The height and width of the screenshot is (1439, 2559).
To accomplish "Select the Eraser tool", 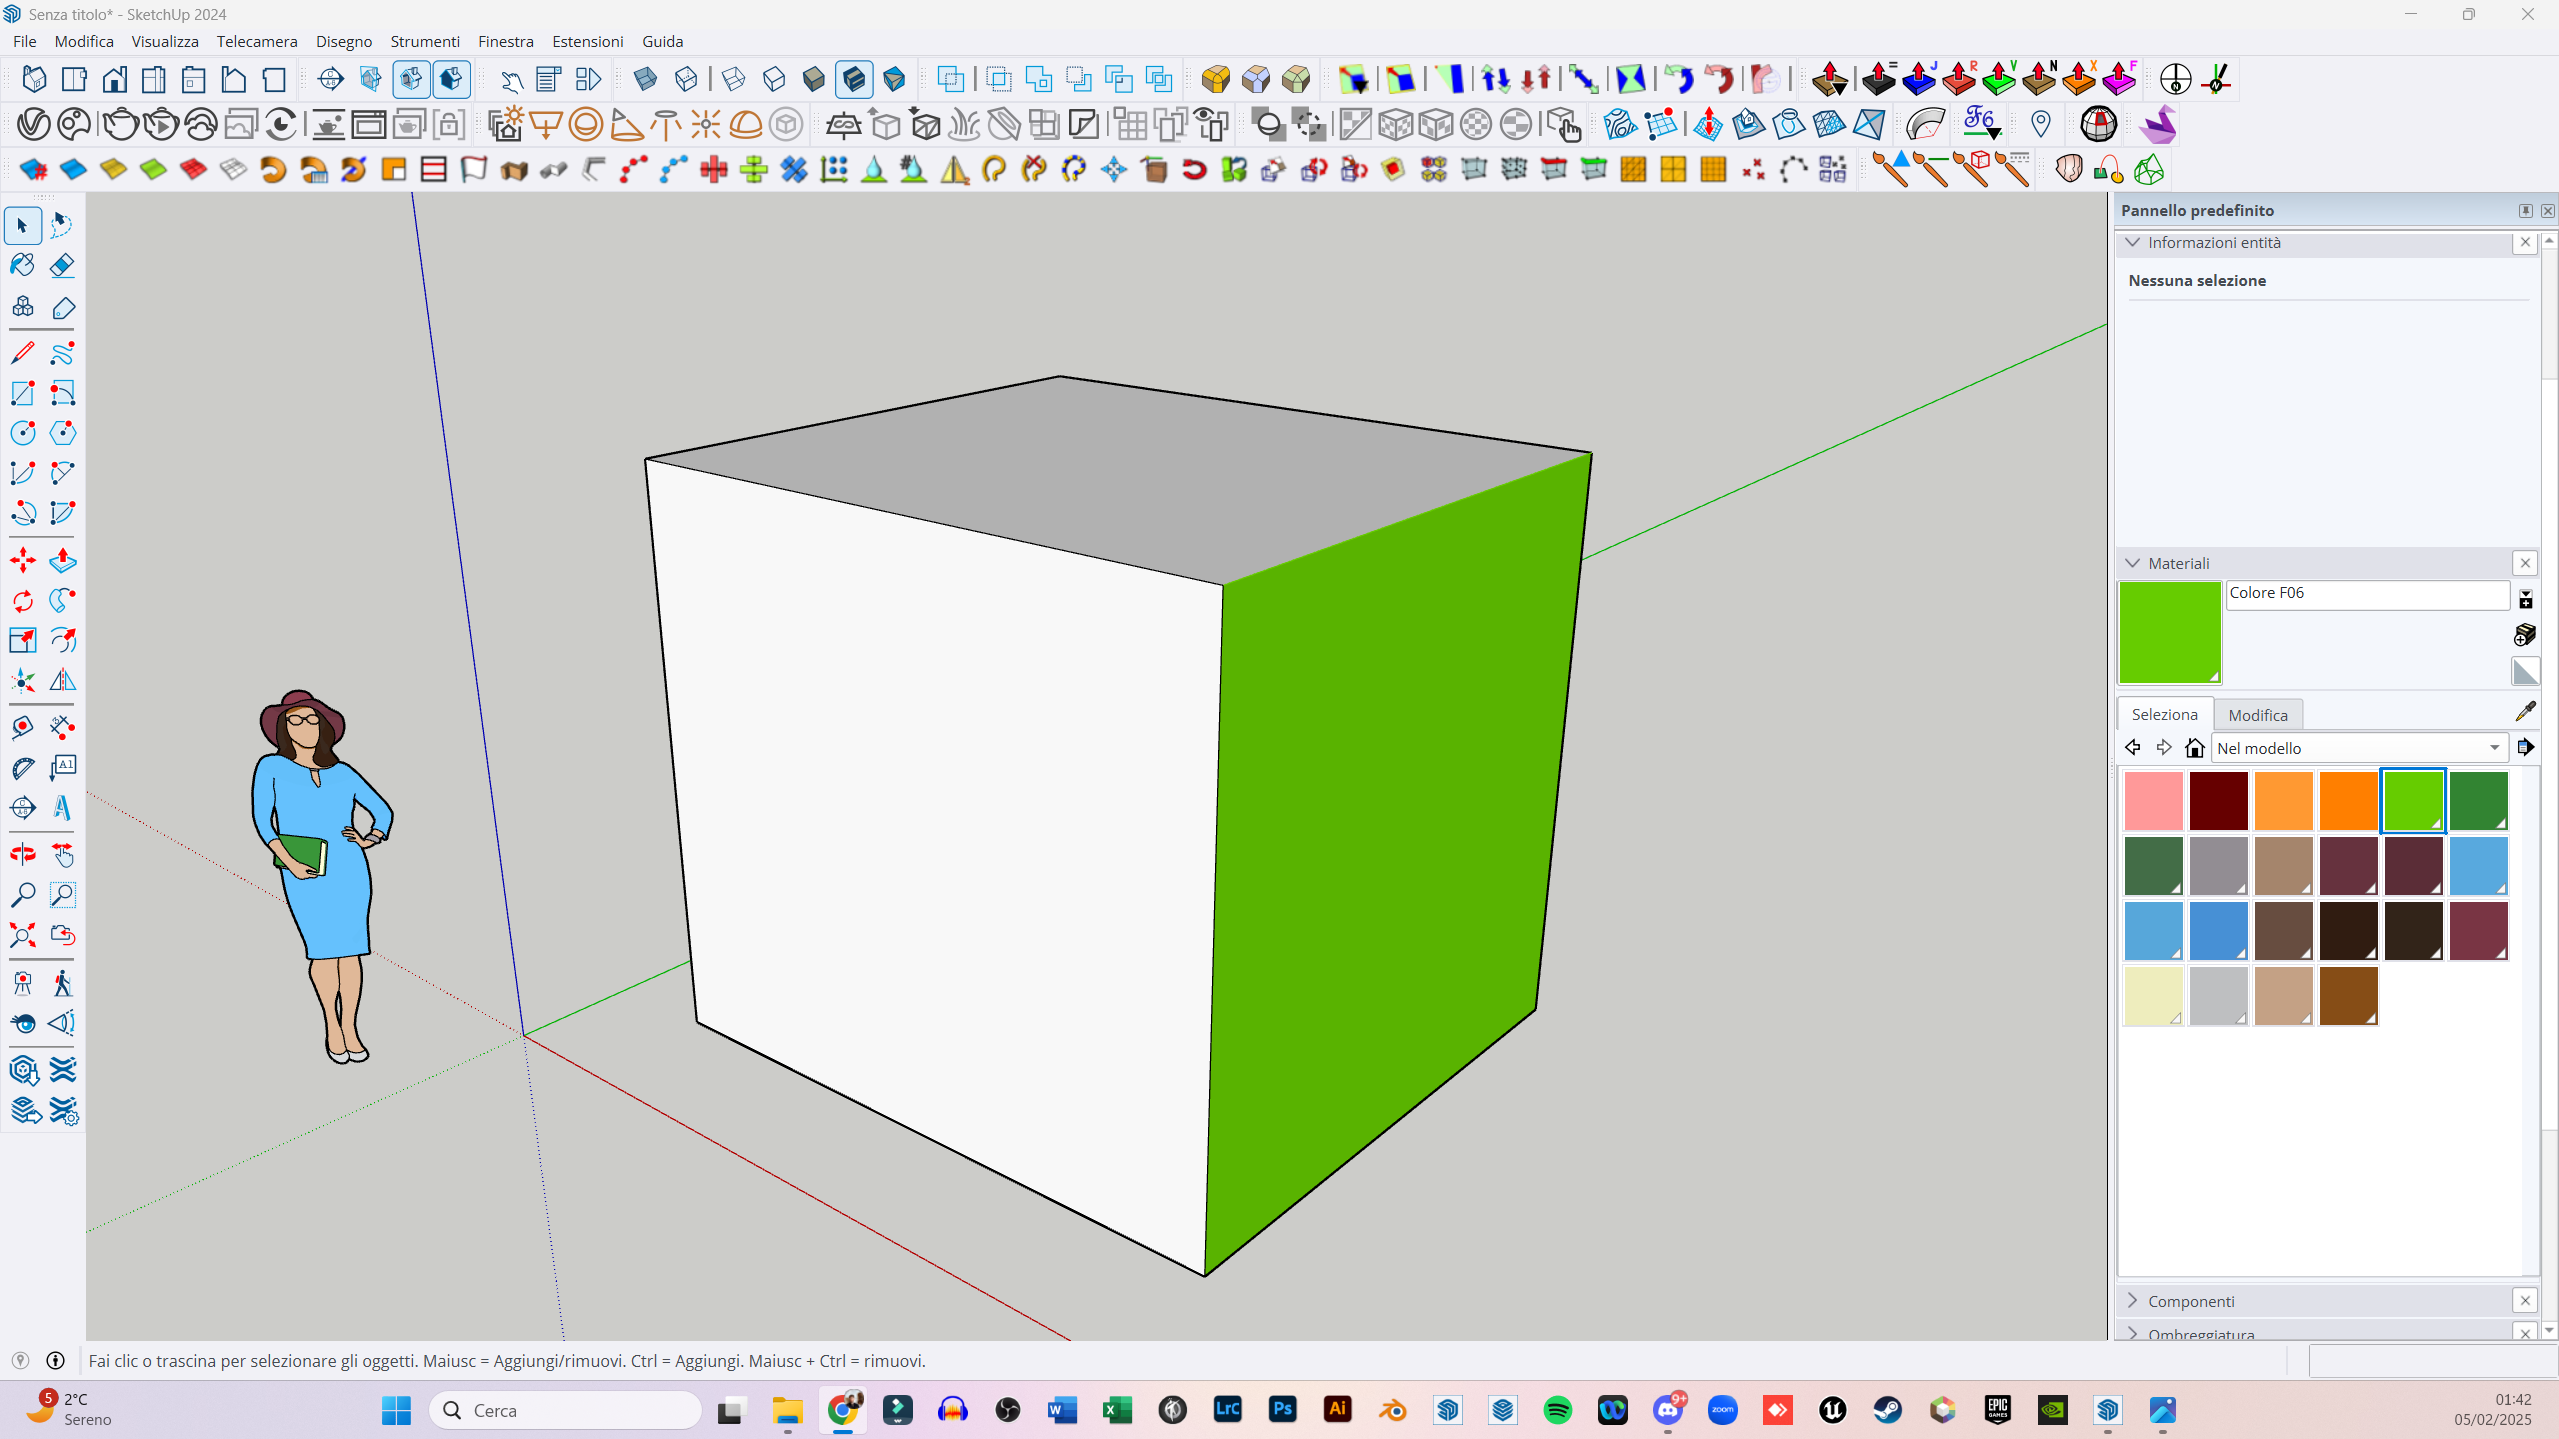I will [62, 266].
